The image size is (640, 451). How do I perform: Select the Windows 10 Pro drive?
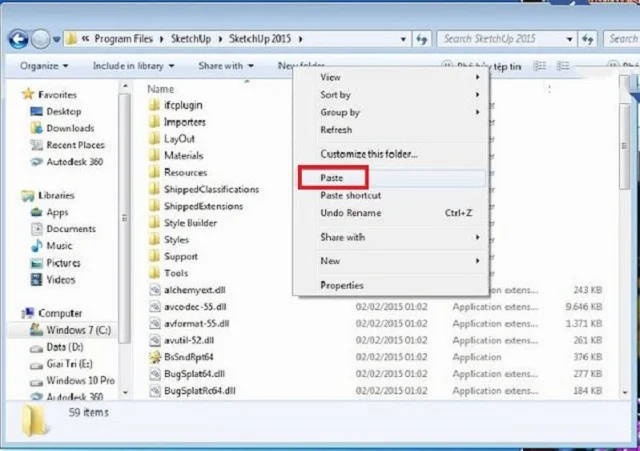coord(80,380)
